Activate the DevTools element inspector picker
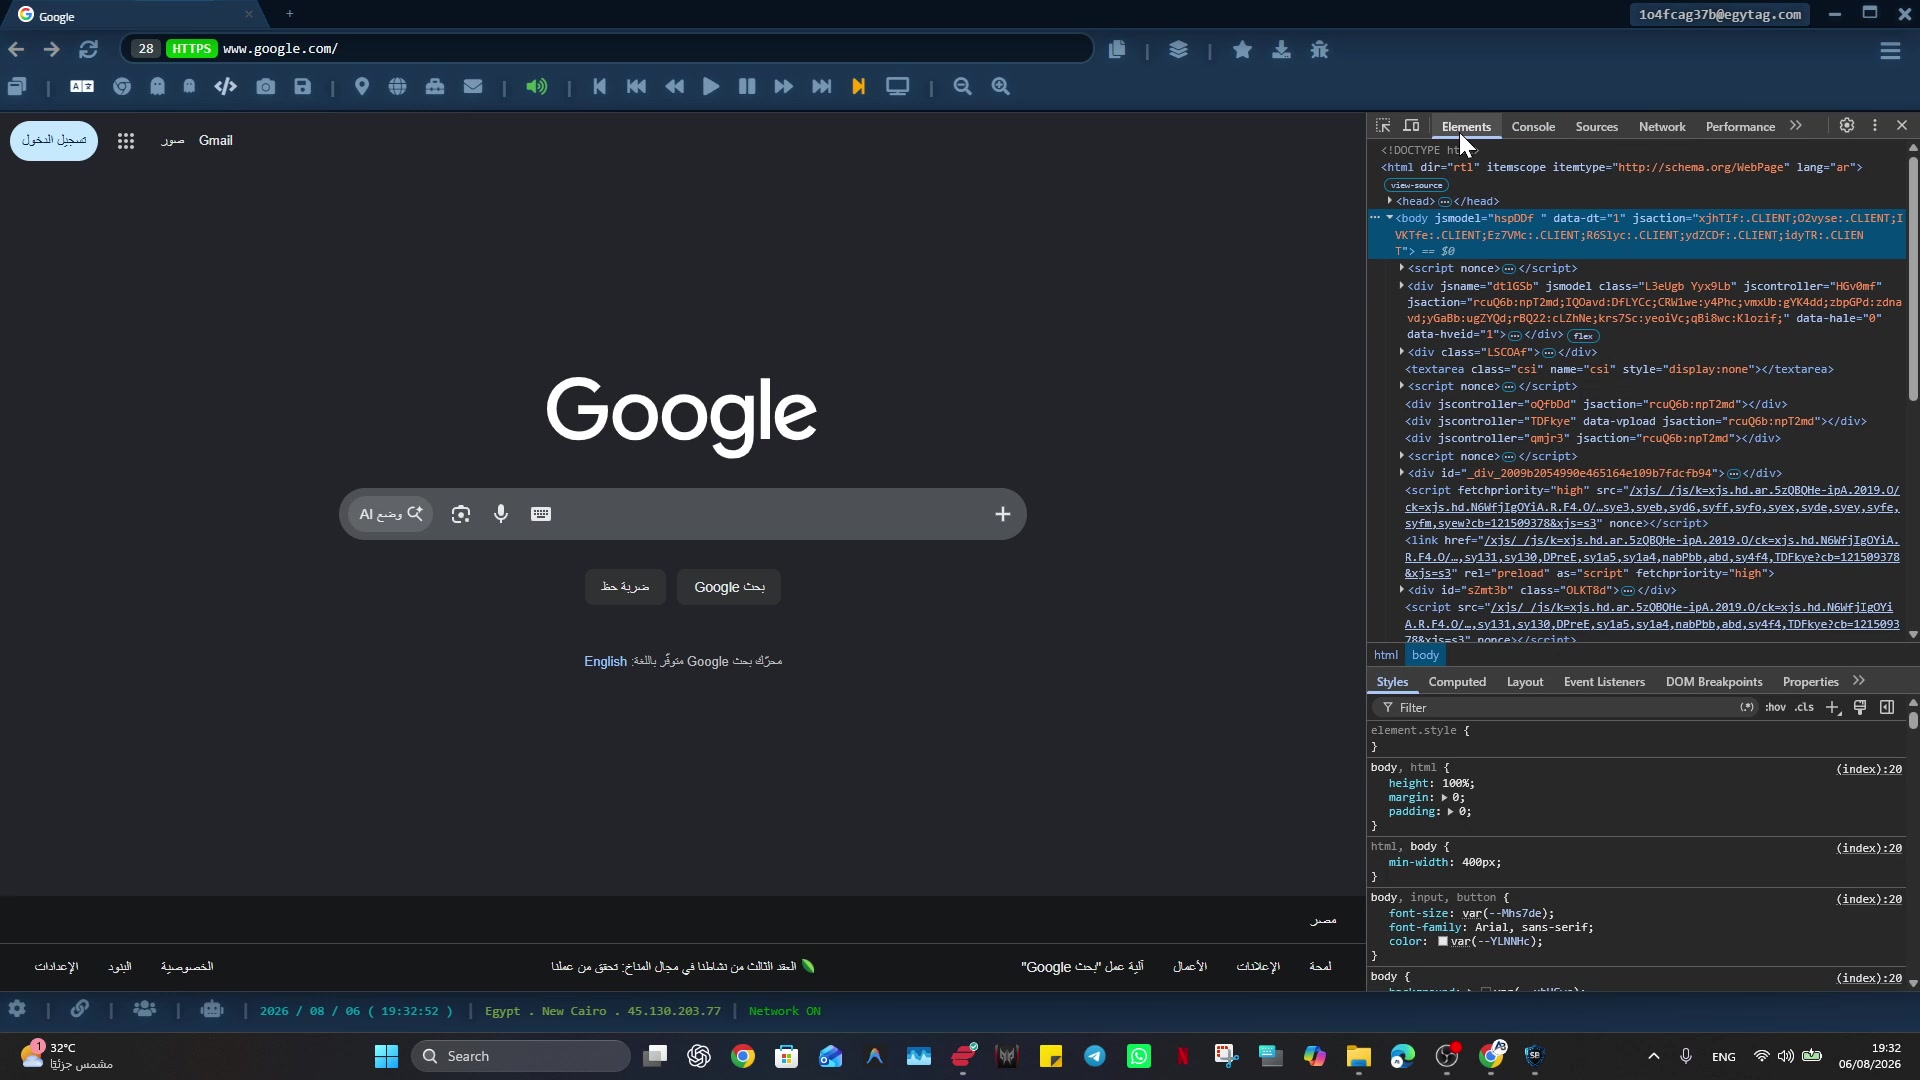The image size is (1920, 1080). pyautogui.click(x=1383, y=126)
